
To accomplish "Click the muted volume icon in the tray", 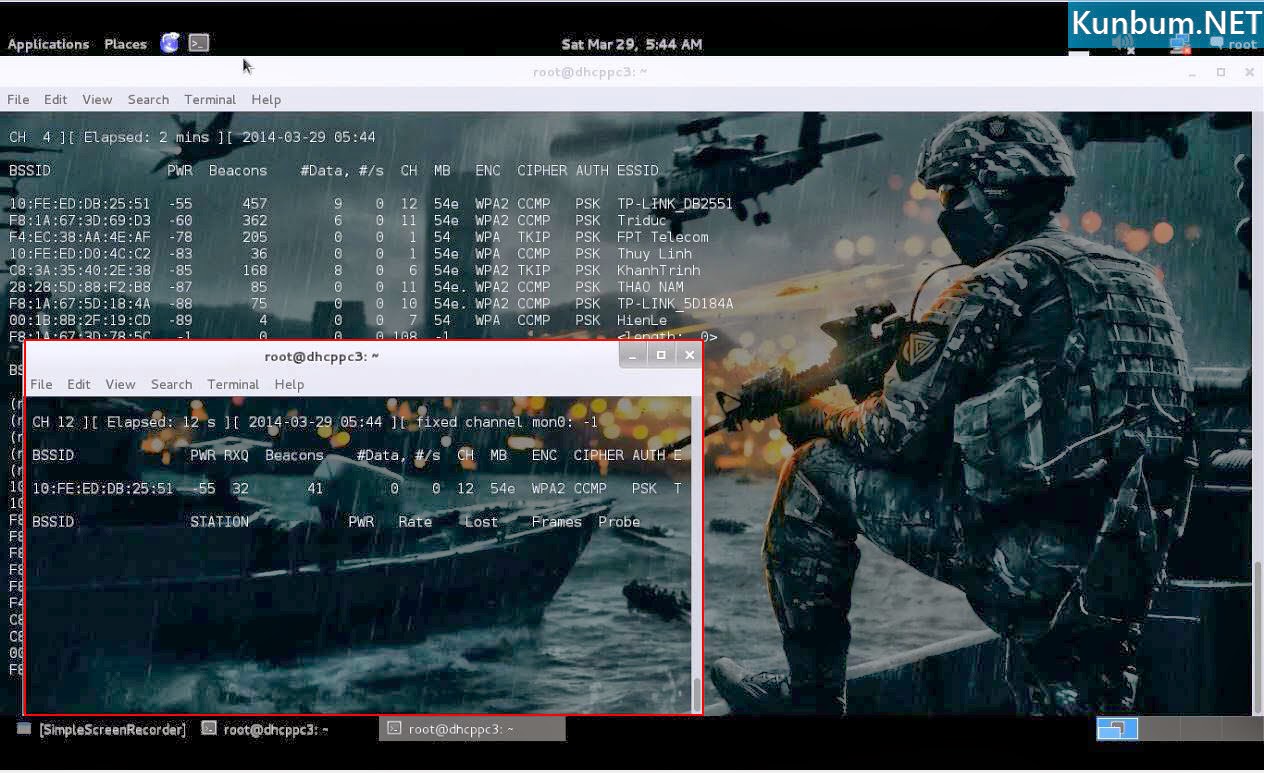I will coord(1122,44).
